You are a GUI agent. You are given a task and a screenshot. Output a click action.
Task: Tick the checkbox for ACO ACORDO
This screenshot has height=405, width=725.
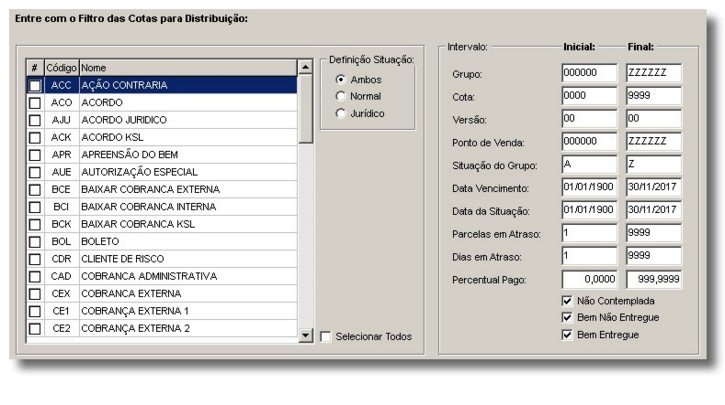coord(35,103)
